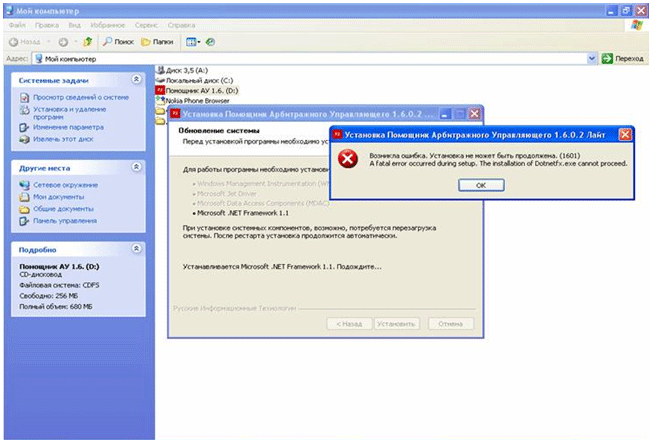The height and width of the screenshot is (440, 652).
Task: Click the installer window title icon
Action: pyautogui.click(x=175, y=114)
